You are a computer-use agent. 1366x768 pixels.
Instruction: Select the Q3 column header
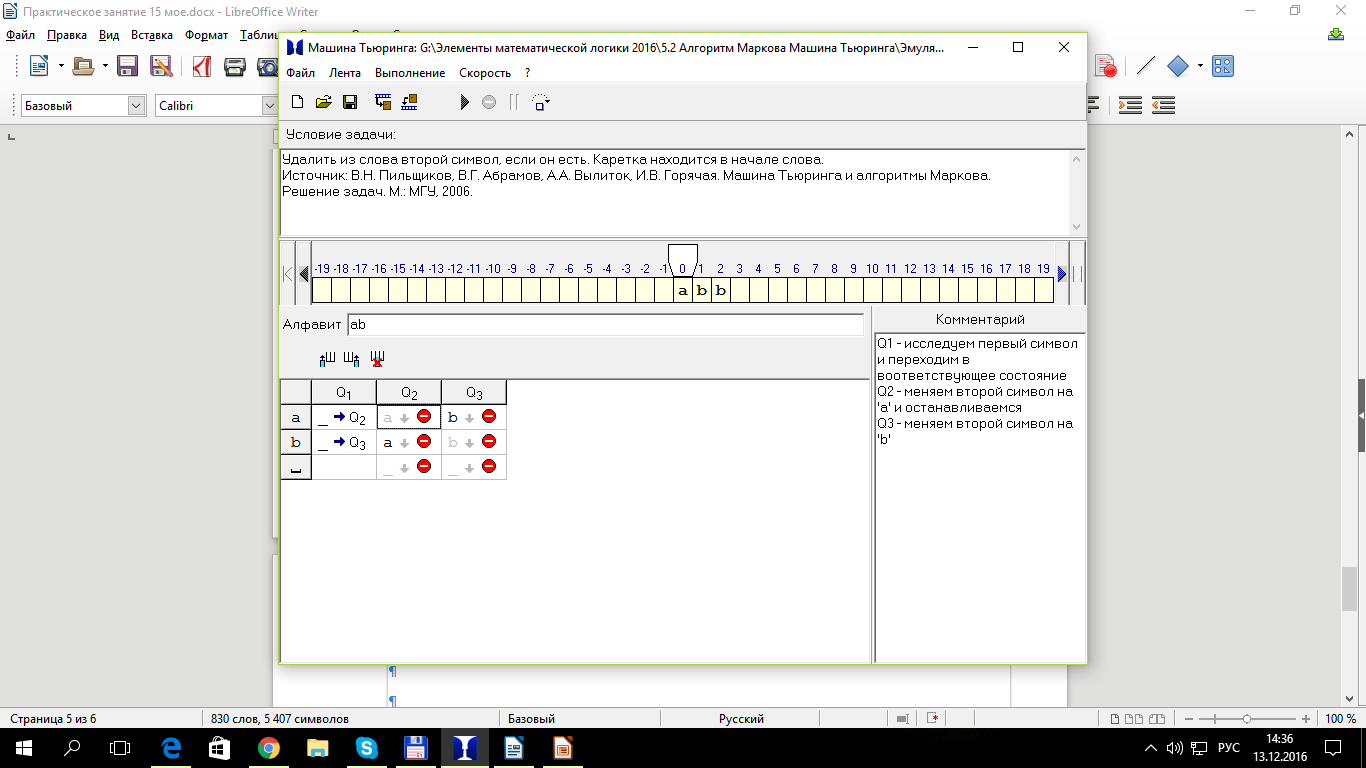pos(474,392)
